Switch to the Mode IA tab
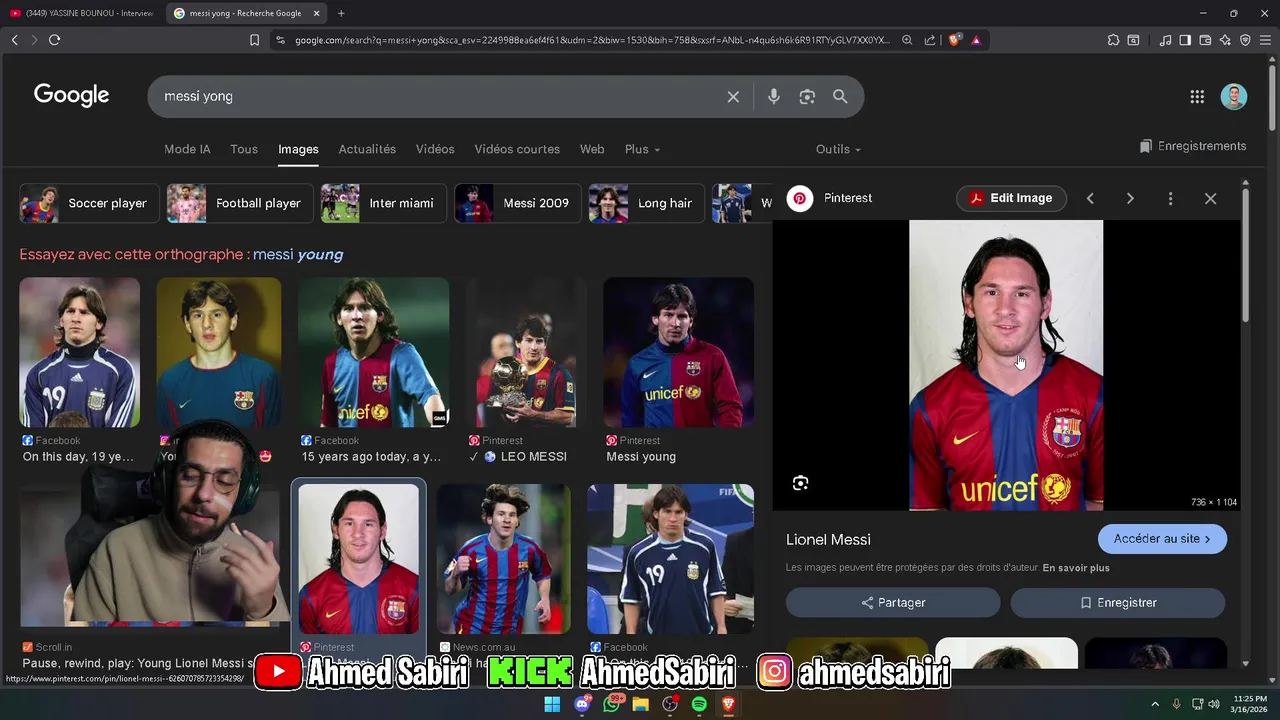Screen dimensions: 1280x720 pyautogui.click(x=187, y=149)
